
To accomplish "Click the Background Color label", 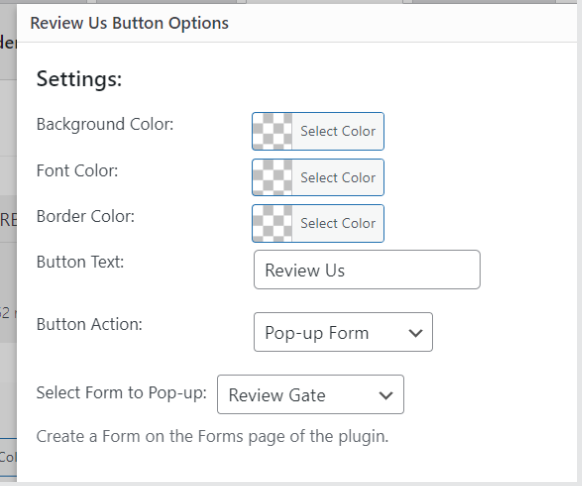I will click(105, 124).
